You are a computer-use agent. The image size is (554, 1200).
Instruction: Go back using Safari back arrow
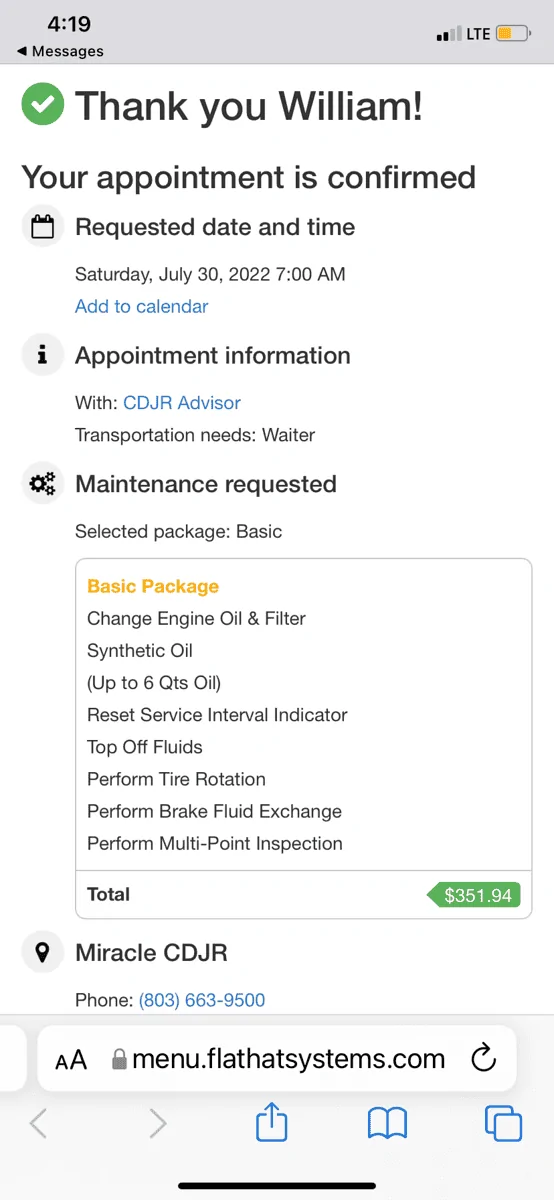[x=38, y=1123]
